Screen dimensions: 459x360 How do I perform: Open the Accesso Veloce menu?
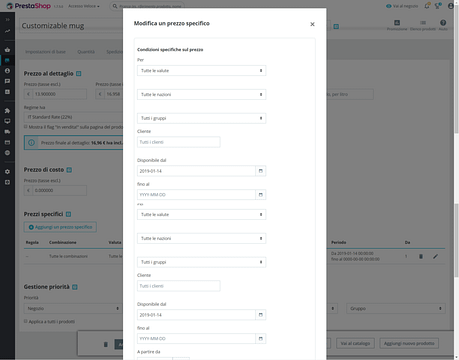click(x=84, y=6)
